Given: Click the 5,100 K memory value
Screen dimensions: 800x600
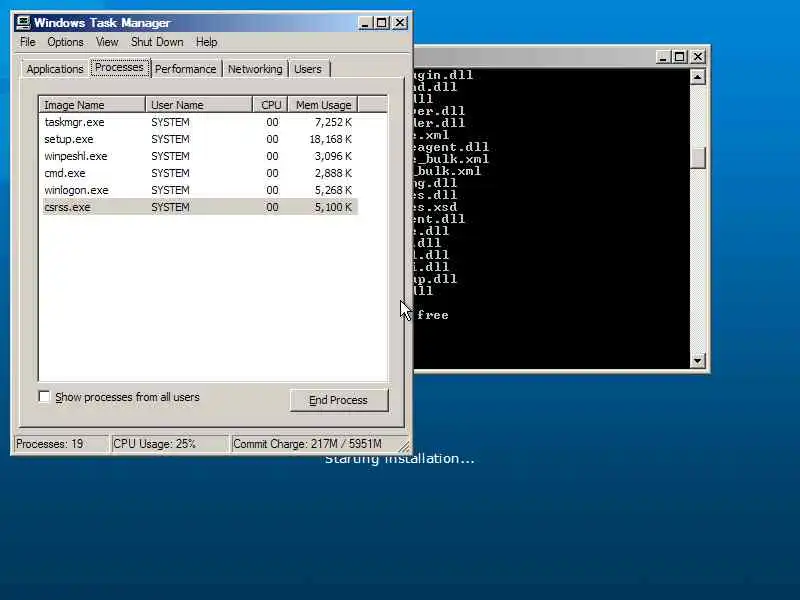Looking at the screenshot, I should point(333,207).
